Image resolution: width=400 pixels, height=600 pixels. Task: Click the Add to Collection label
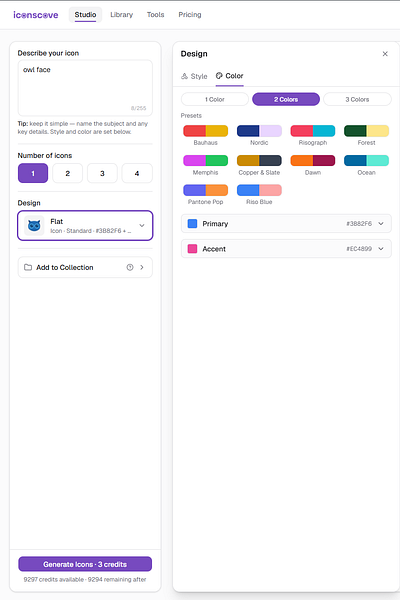pos(65,267)
